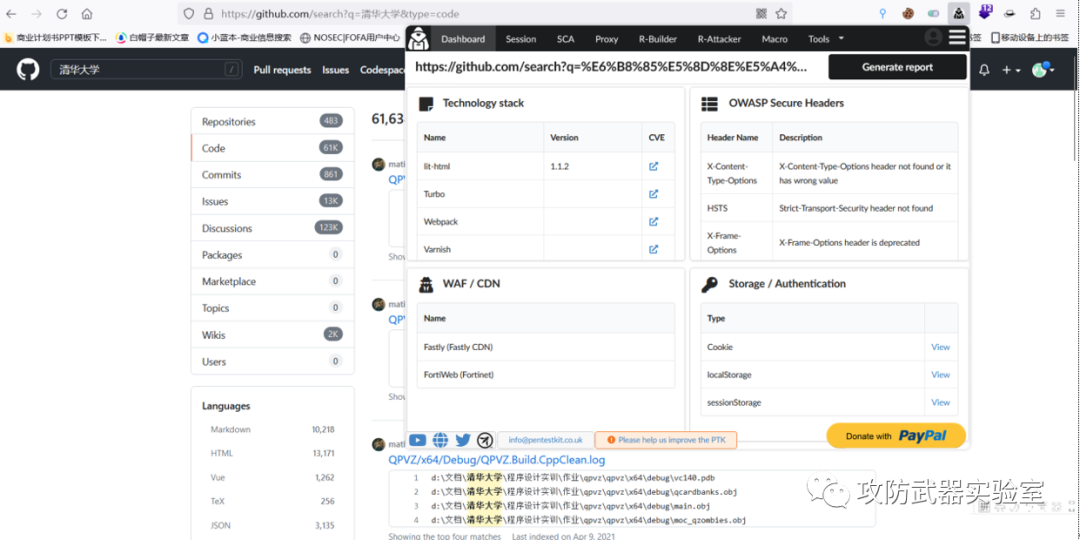Image resolution: width=1080 pixels, height=540 pixels.
Task: Switch to the PTK Session tab
Action: tap(521, 39)
